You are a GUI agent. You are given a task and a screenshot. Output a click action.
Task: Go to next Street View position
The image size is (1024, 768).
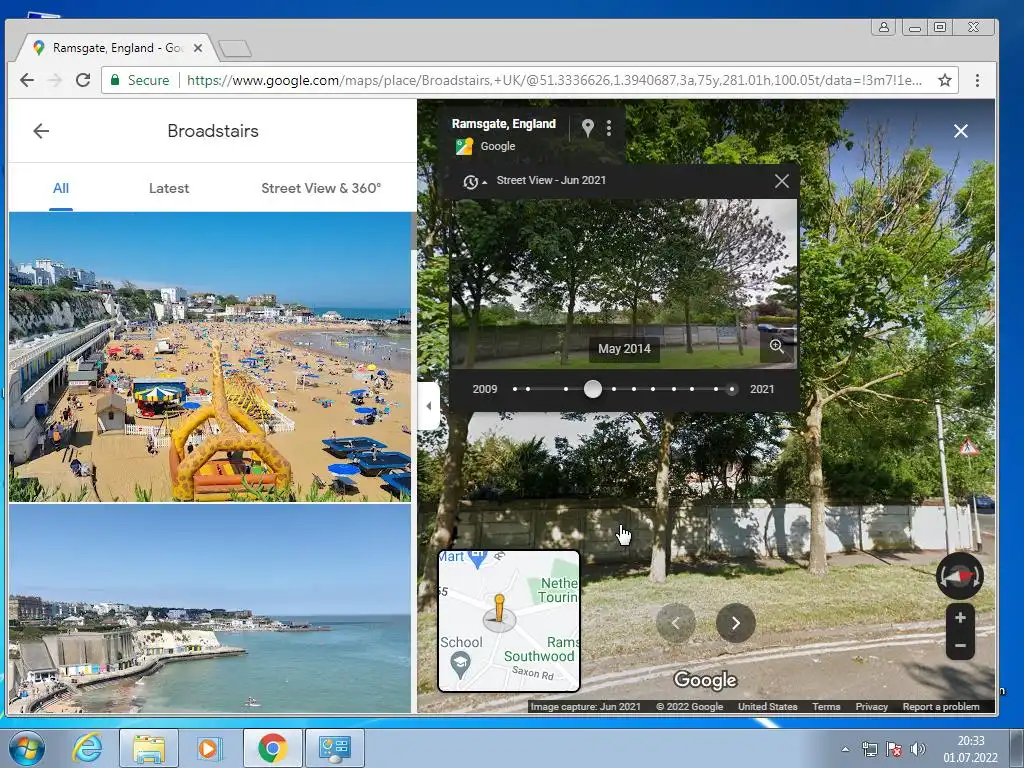(735, 623)
